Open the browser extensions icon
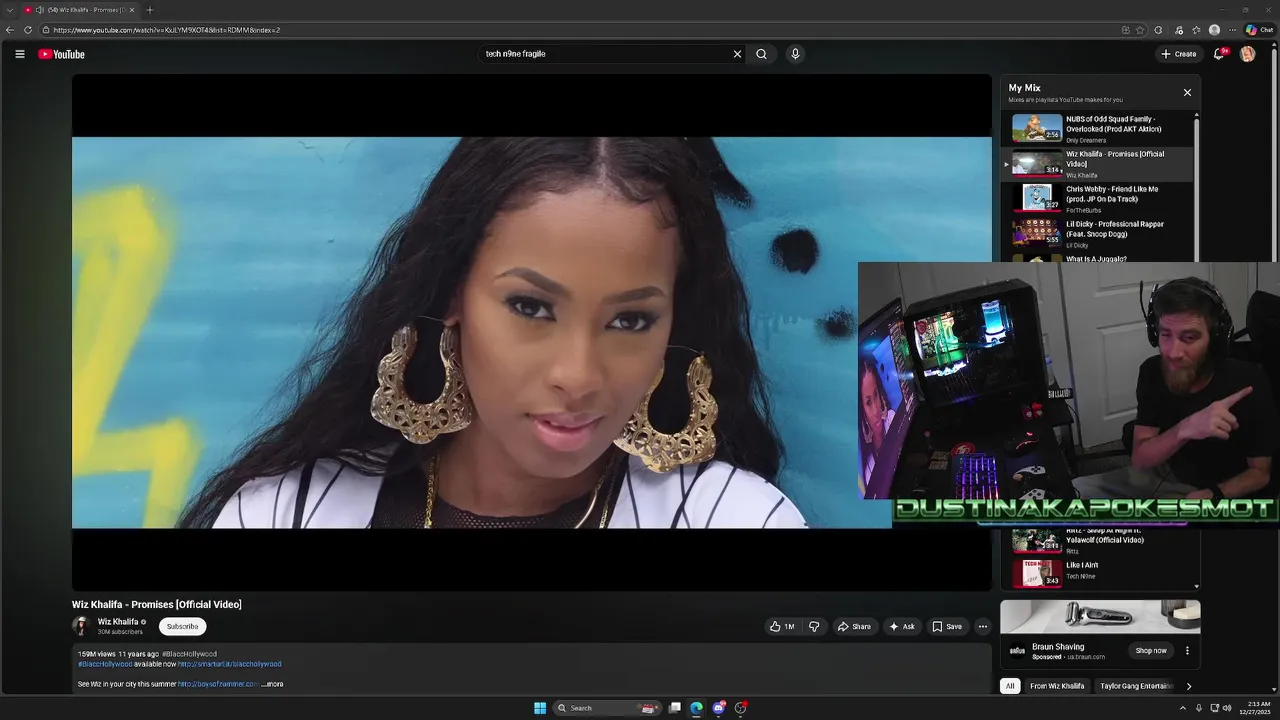This screenshot has width=1280, height=720. [1158, 30]
